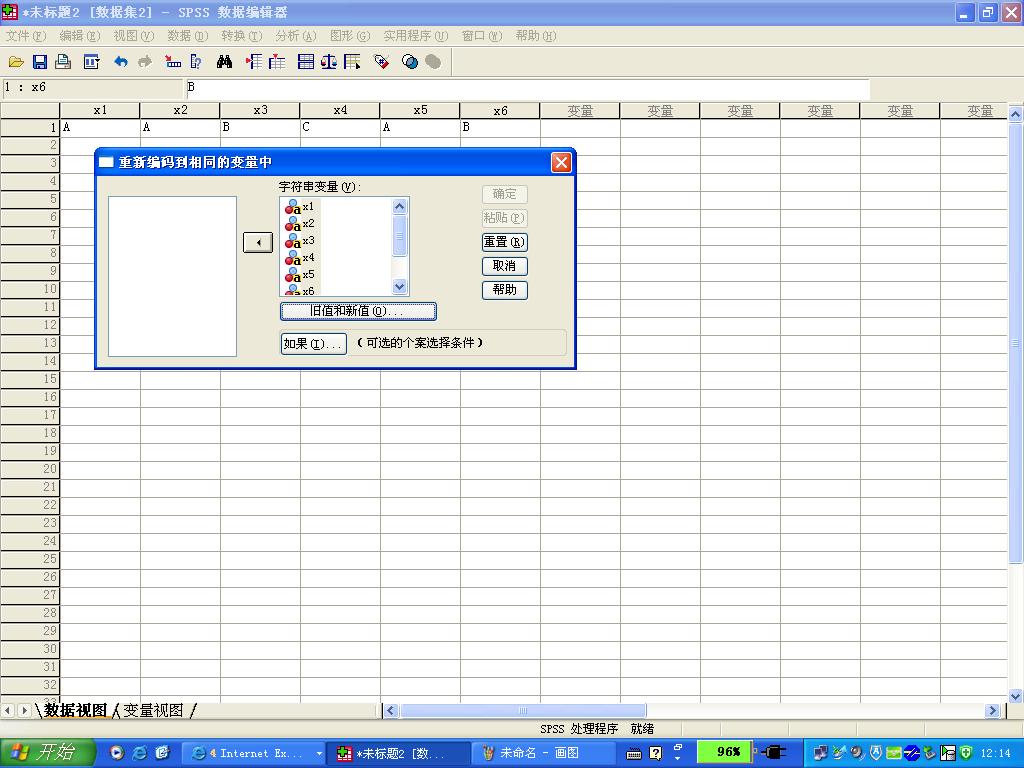
Task: Click the greyed Show All Variables icon
Action: click(433, 62)
